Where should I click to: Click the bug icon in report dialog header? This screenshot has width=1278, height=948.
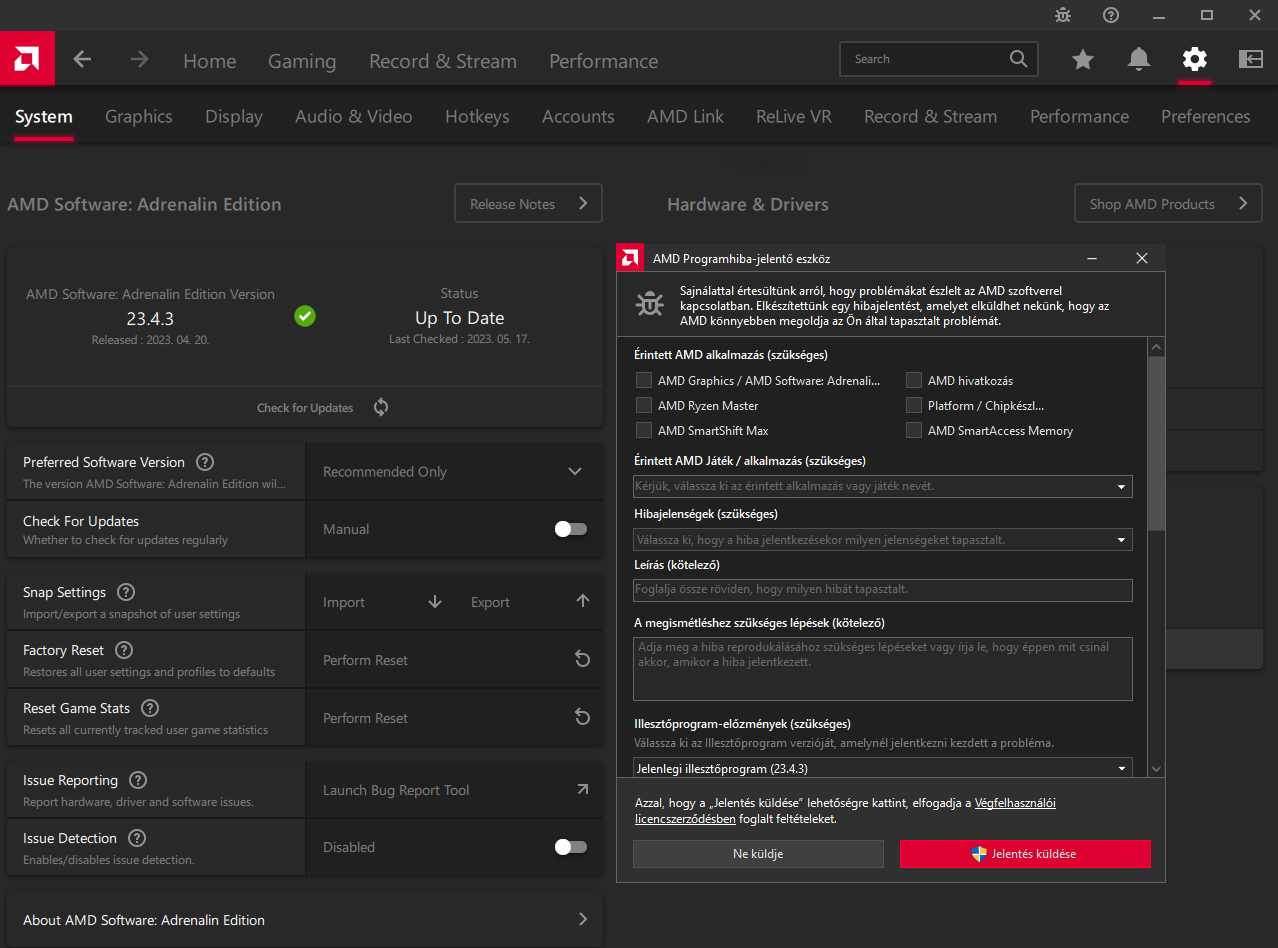pos(650,304)
